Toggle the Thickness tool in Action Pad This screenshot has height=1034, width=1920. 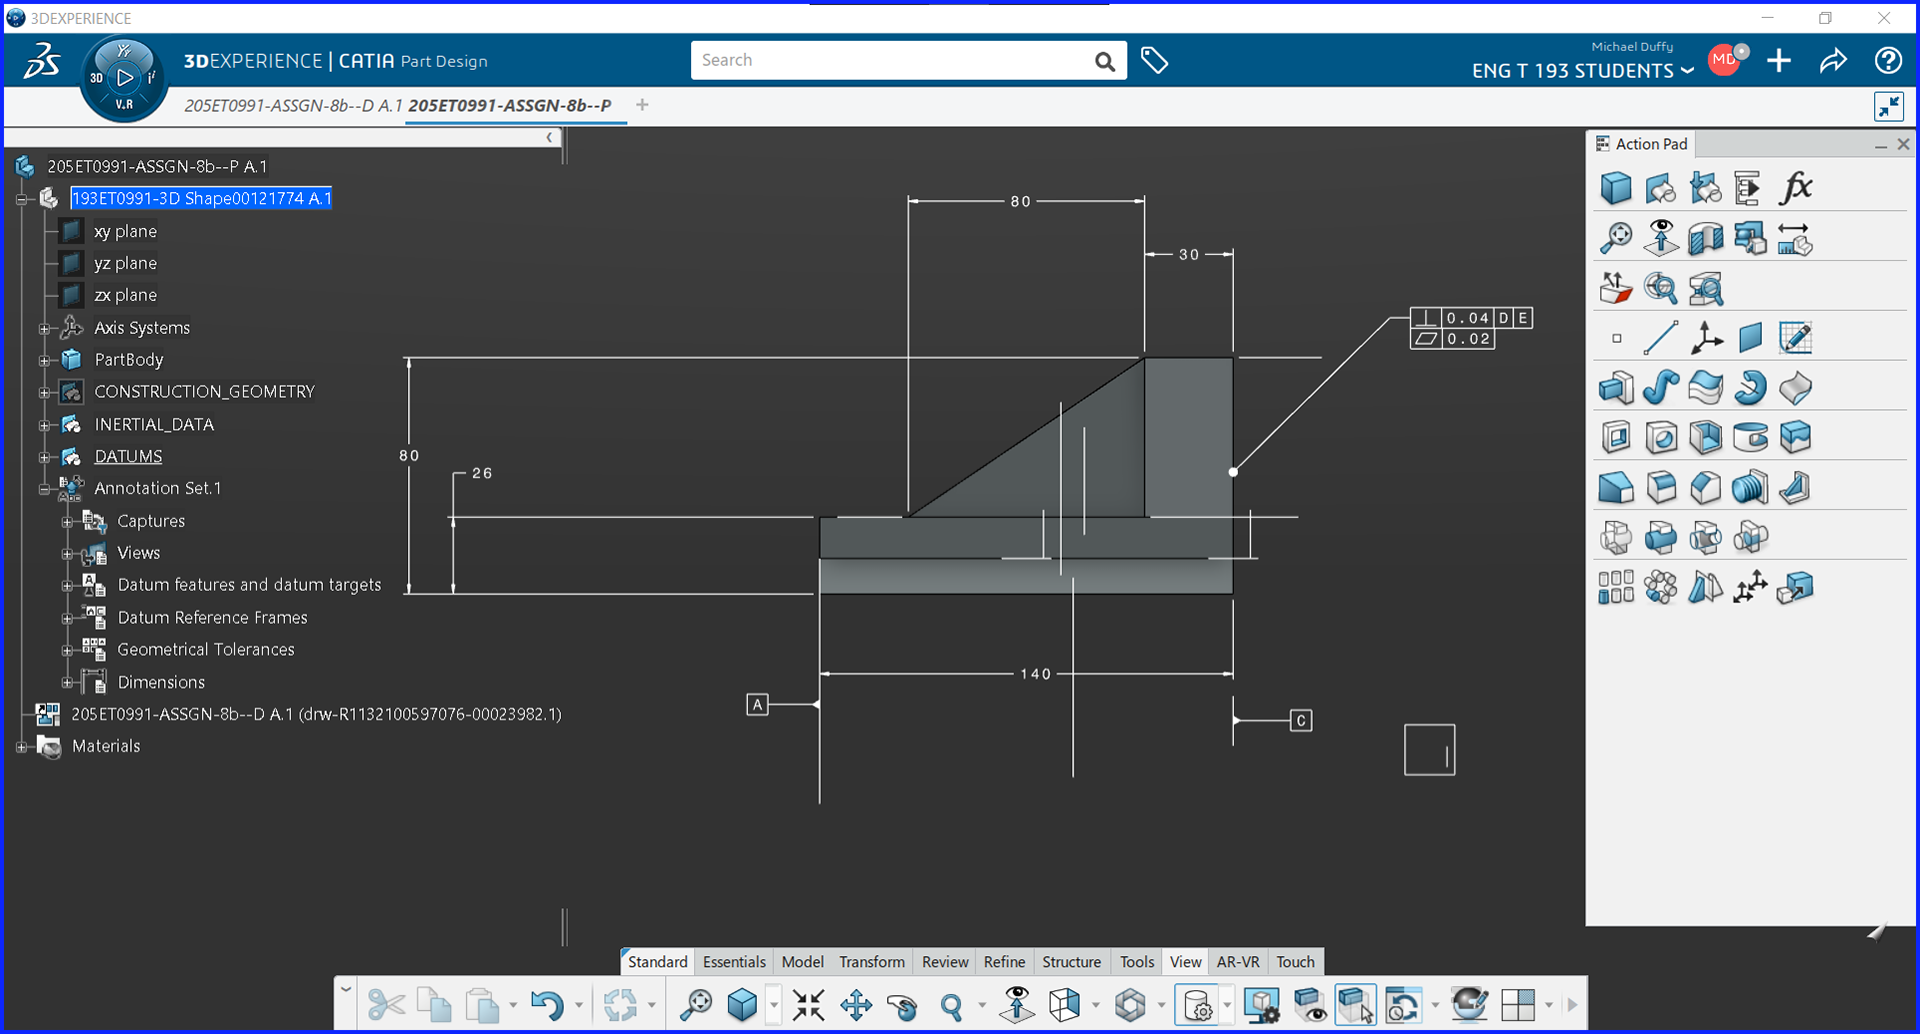pyautogui.click(x=1795, y=437)
